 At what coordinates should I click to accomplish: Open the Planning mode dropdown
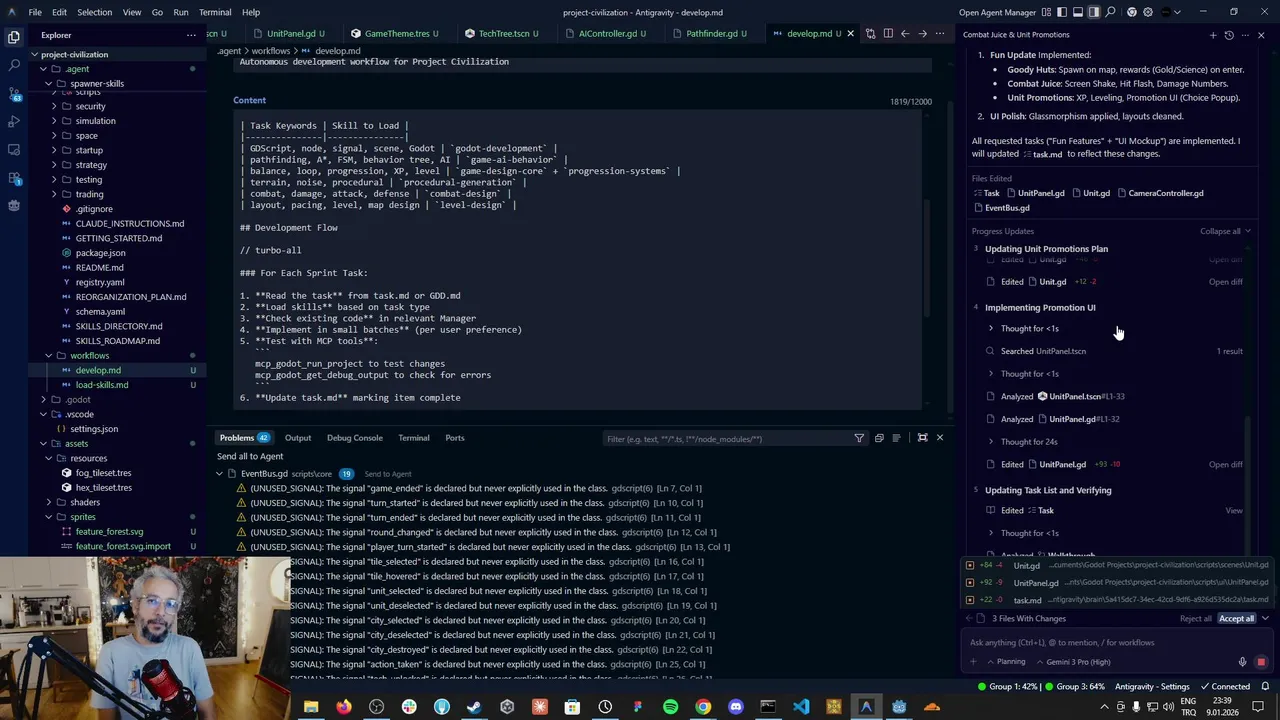click(1005, 662)
